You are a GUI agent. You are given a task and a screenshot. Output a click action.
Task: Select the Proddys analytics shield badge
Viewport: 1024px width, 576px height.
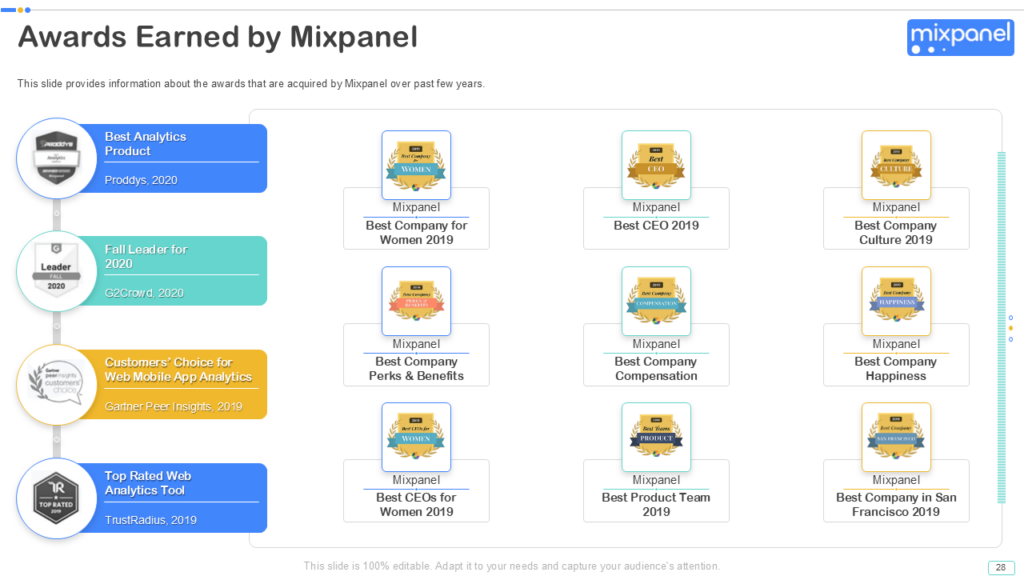[57, 158]
